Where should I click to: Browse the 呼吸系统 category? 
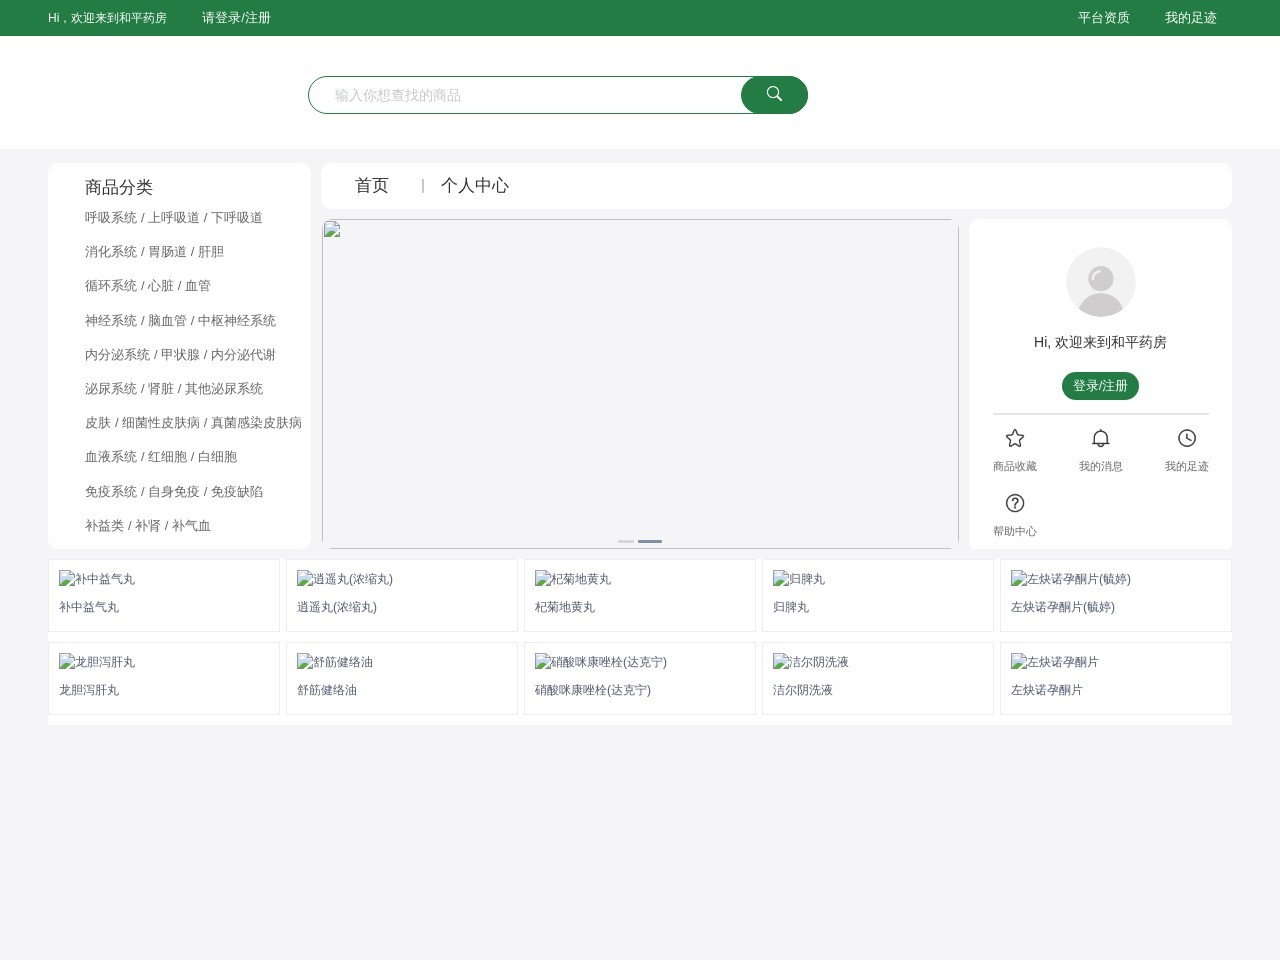point(173,217)
